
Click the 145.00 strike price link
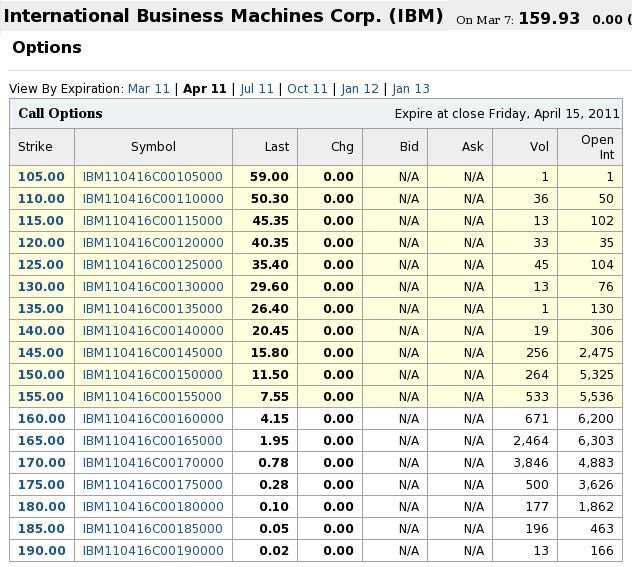coord(41,353)
